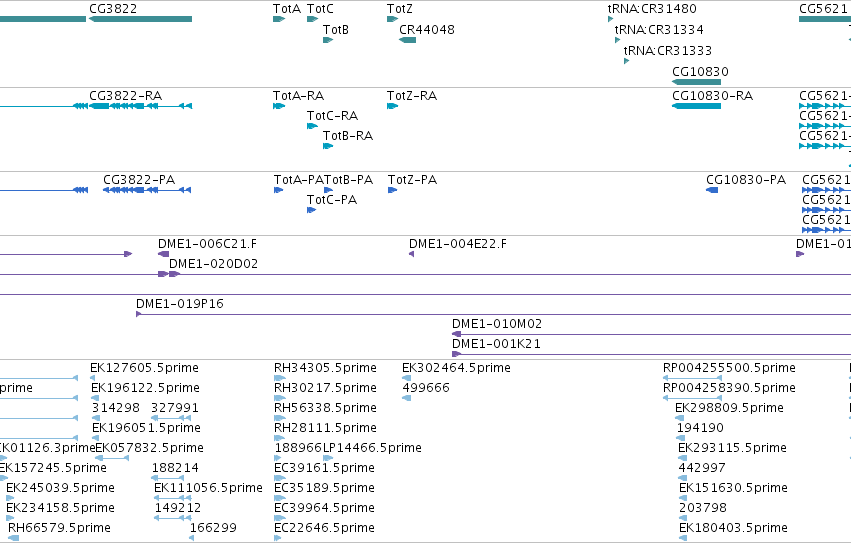Click EC35189.5prime EST
Screen dimensions: 851x543
click(x=280, y=498)
